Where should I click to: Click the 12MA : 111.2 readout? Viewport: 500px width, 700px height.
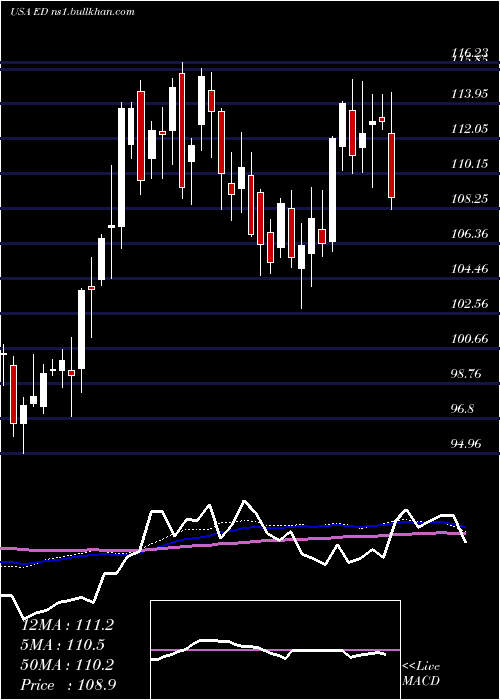tap(67, 625)
